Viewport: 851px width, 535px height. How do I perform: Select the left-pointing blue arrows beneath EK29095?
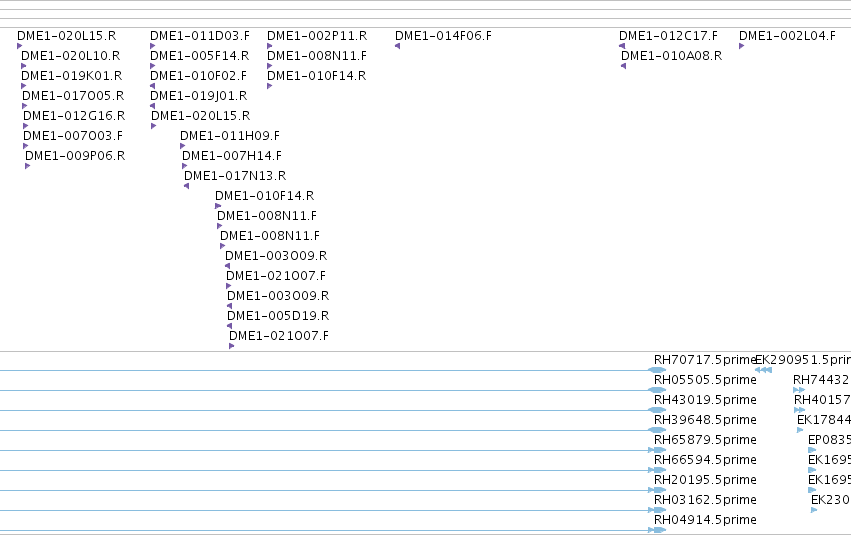pyautogui.click(x=764, y=370)
